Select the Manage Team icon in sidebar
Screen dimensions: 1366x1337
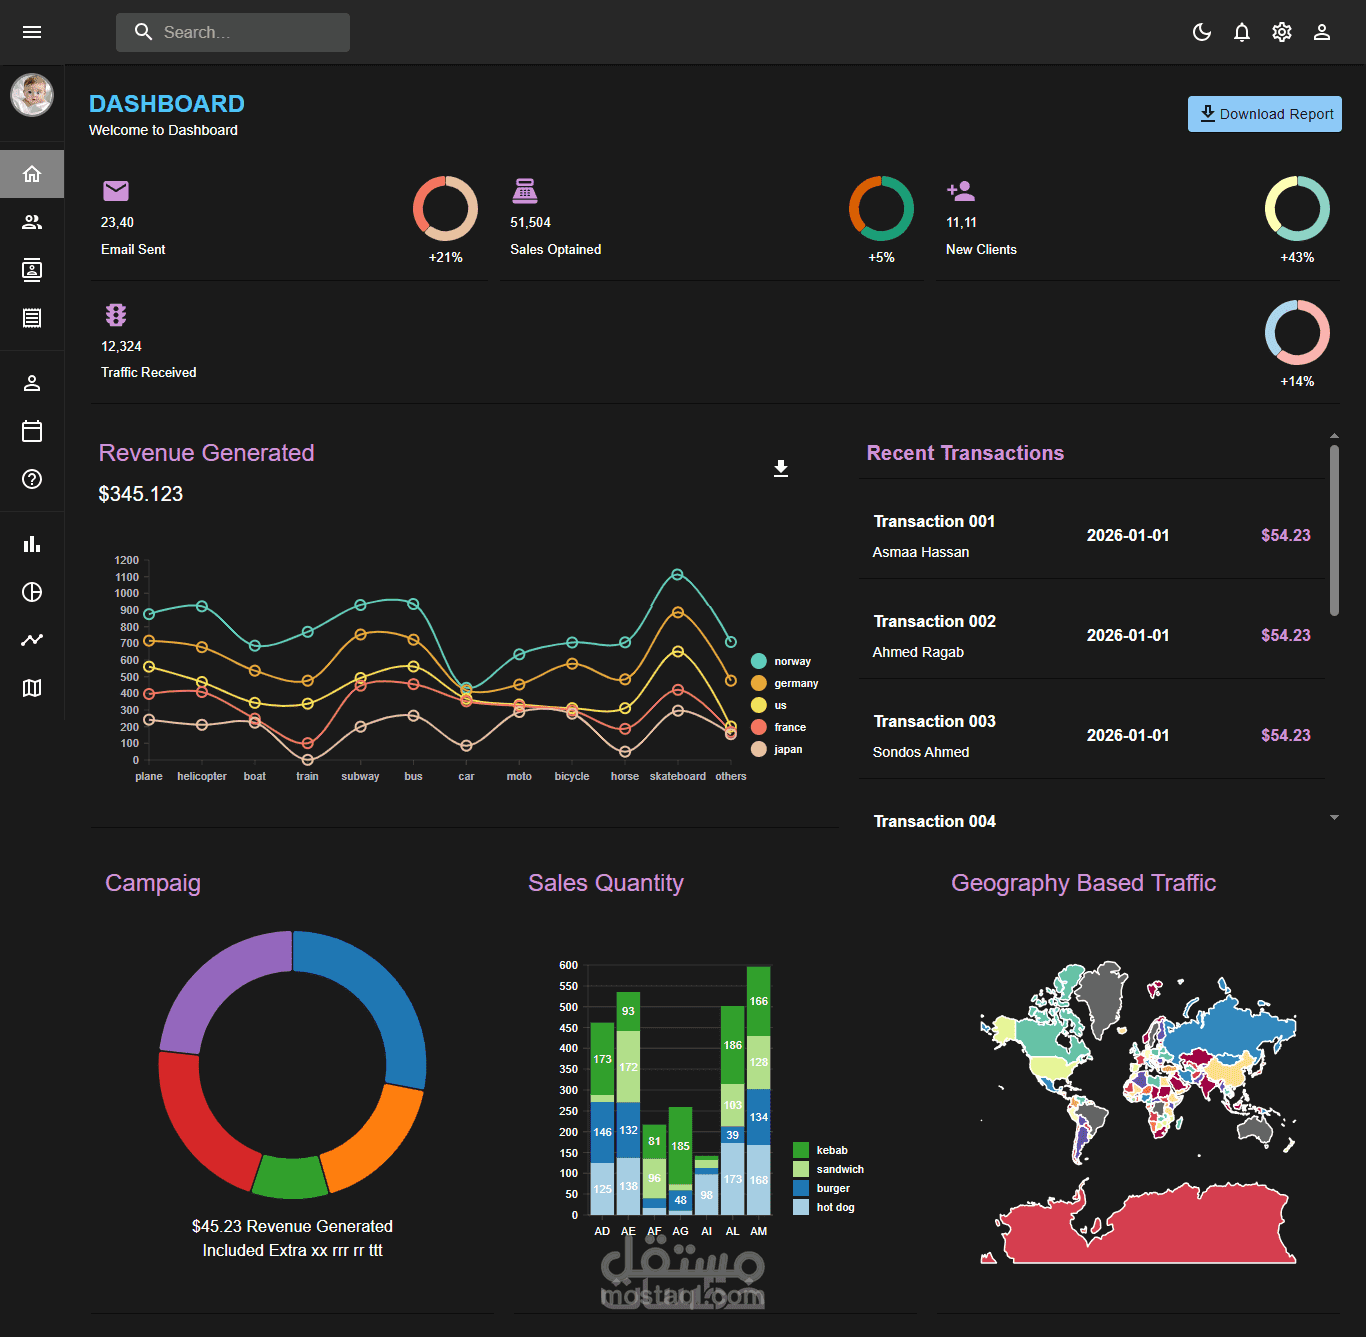pyautogui.click(x=32, y=222)
